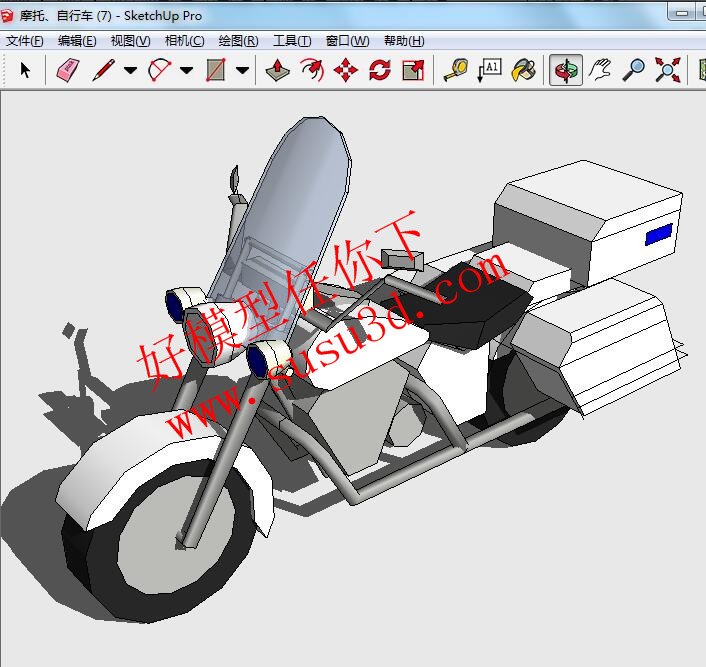The image size is (706, 667).
Task: Open the 相机(C) menu
Action: [x=185, y=41]
